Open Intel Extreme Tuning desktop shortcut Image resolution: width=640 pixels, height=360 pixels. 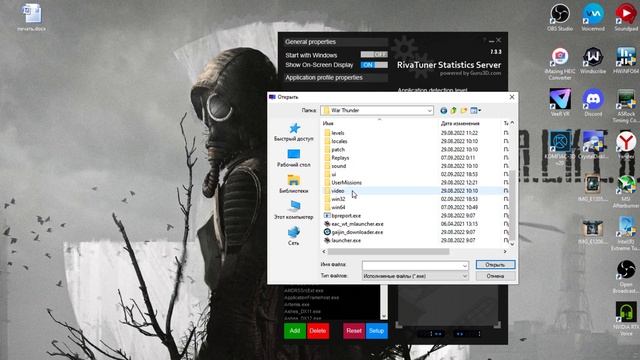click(626, 233)
